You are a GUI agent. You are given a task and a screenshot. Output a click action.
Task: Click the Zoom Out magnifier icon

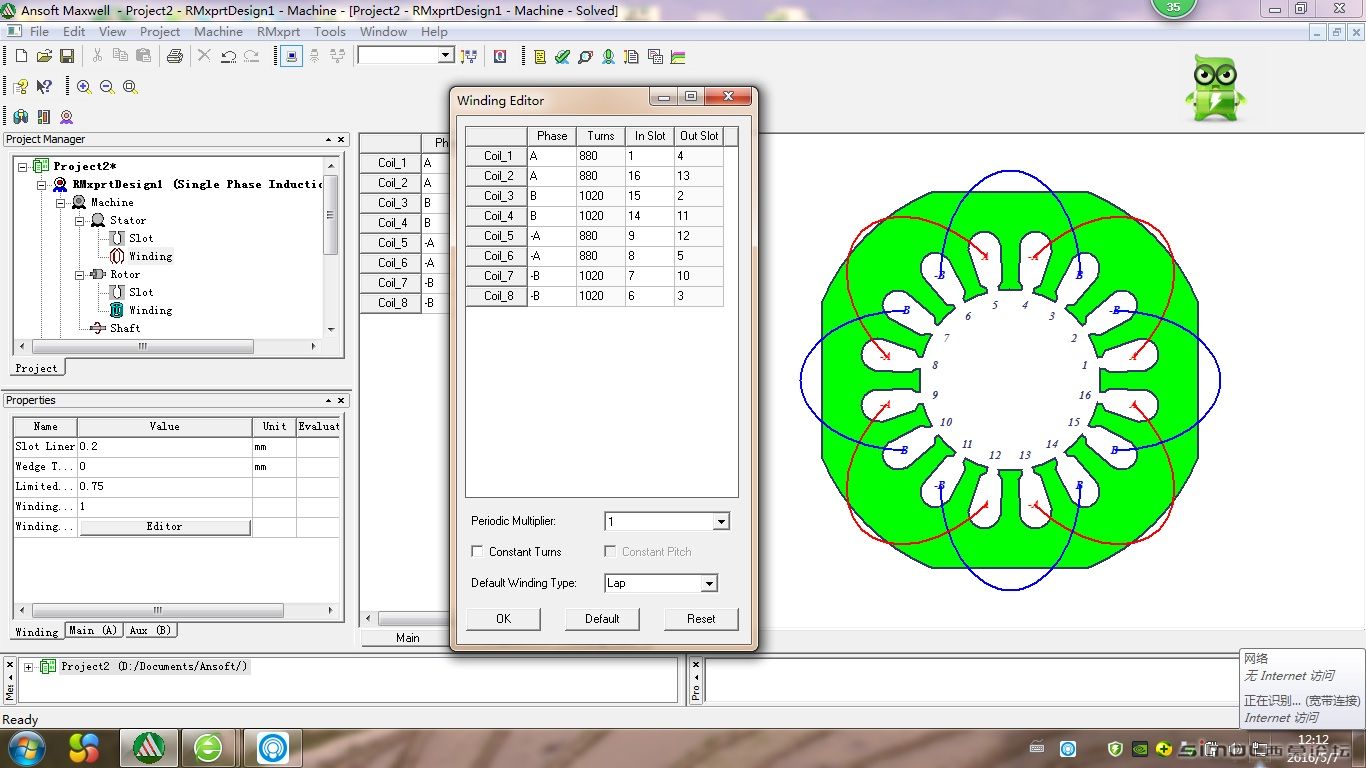click(107, 87)
